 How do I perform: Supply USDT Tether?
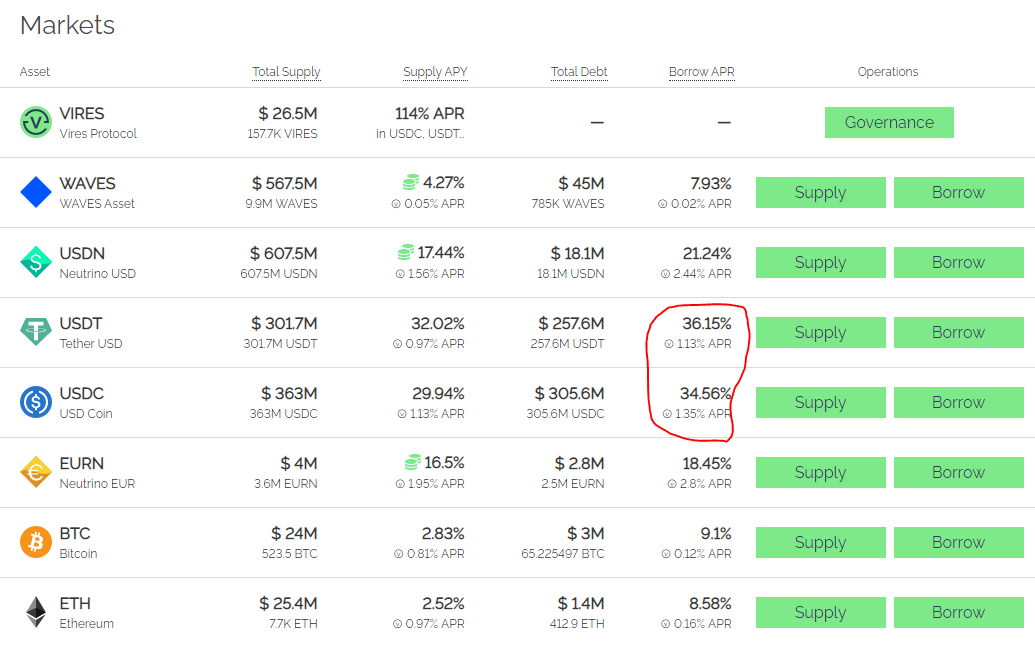(820, 332)
